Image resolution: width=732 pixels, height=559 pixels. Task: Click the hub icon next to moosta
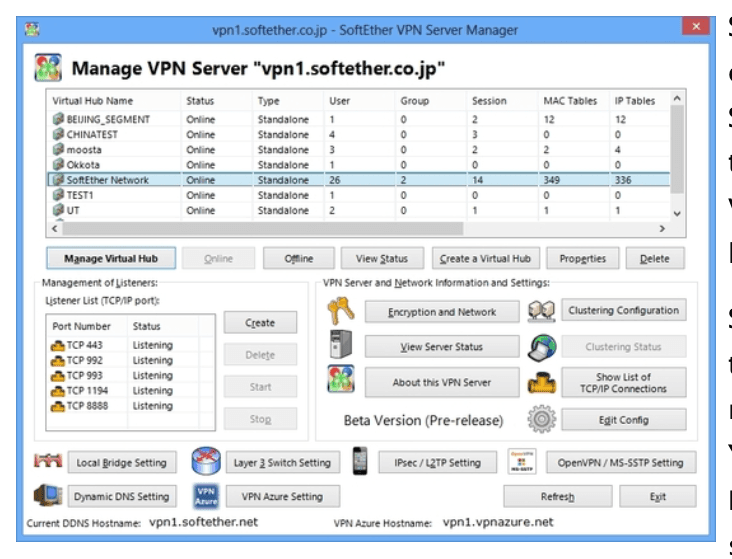58,149
